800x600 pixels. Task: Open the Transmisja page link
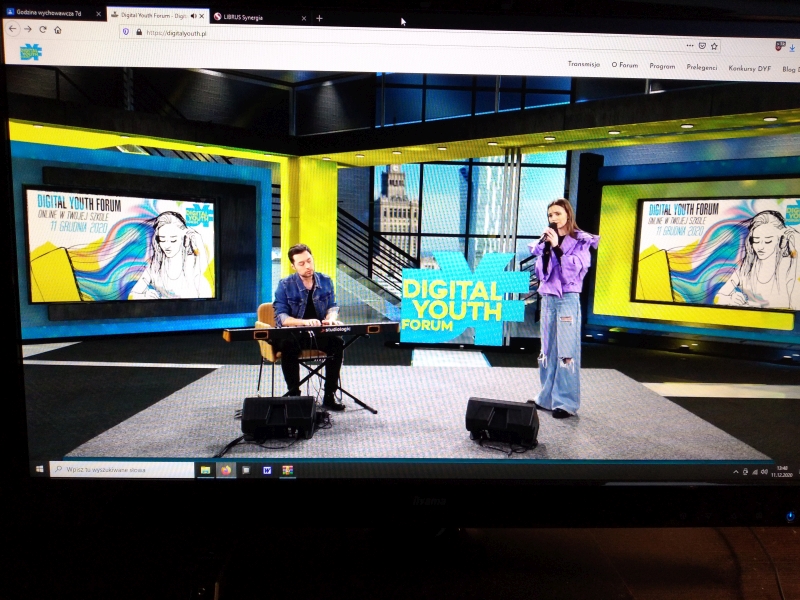click(x=583, y=64)
